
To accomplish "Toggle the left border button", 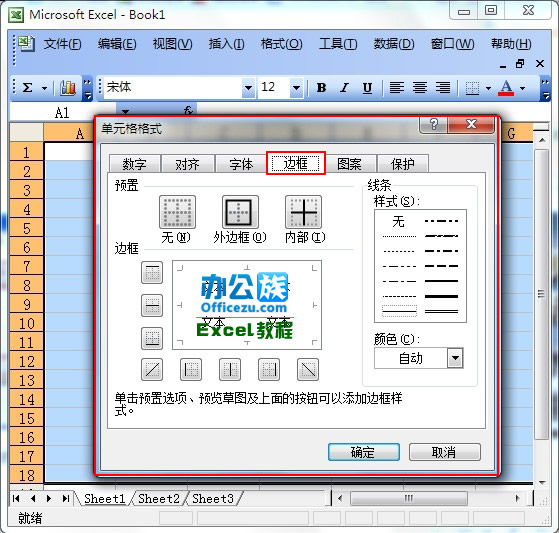I will pyautogui.click(x=191, y=369).
